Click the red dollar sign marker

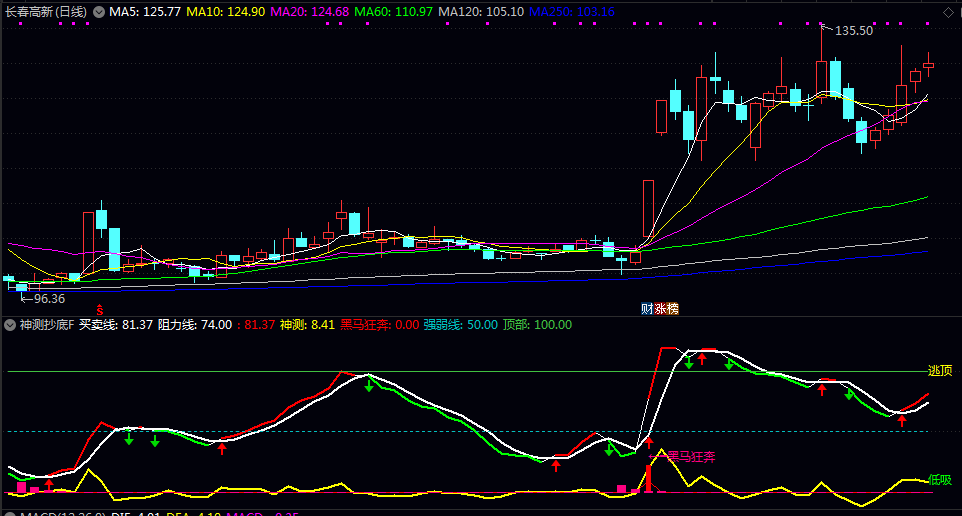[99, 309]
